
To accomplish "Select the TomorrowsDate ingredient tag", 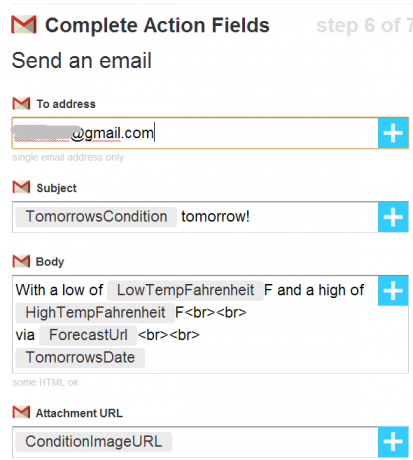I will (x=80, y=358).
